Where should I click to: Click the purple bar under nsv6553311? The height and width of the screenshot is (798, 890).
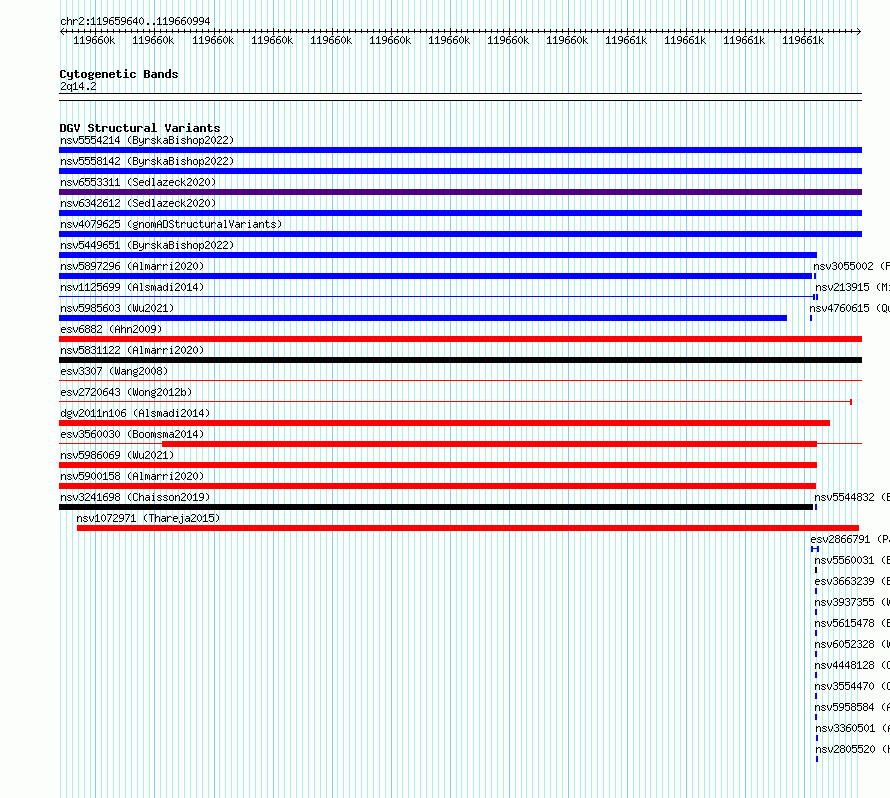click(x=460, y=192)
